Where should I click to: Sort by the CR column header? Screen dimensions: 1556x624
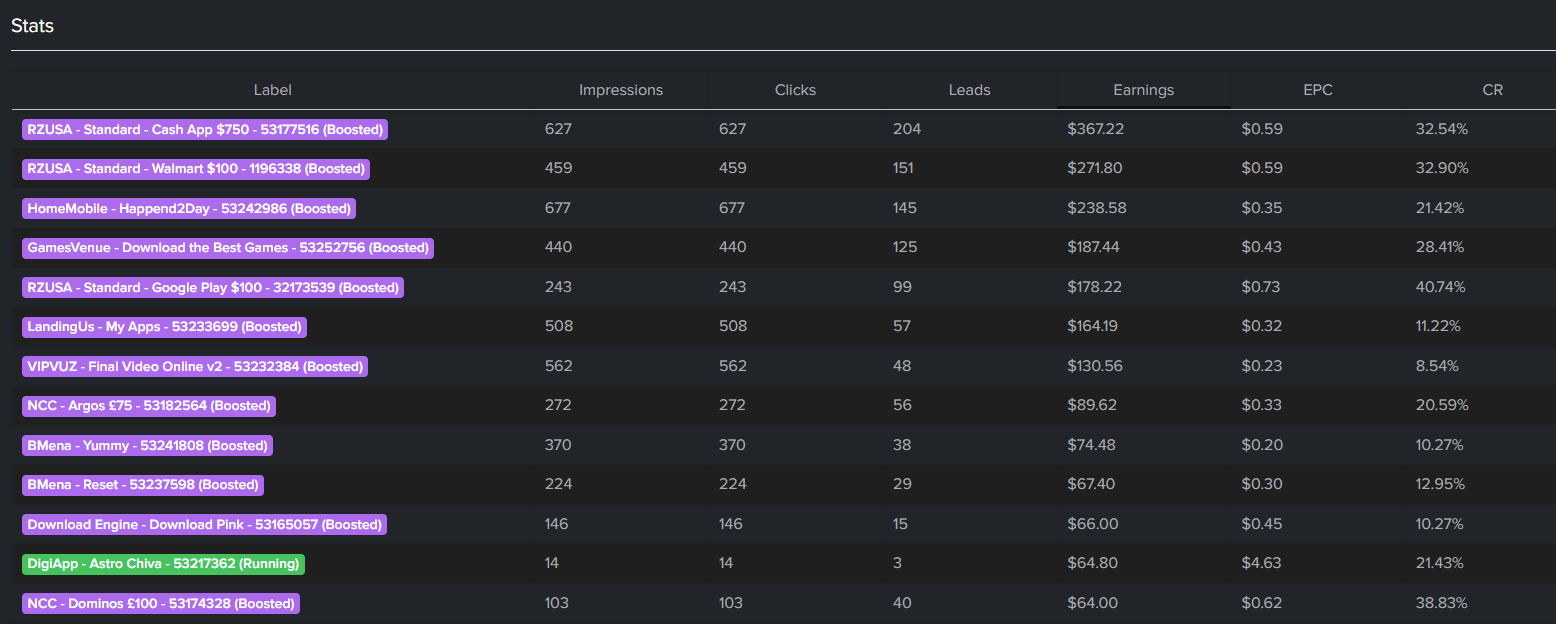[1492, 90]
